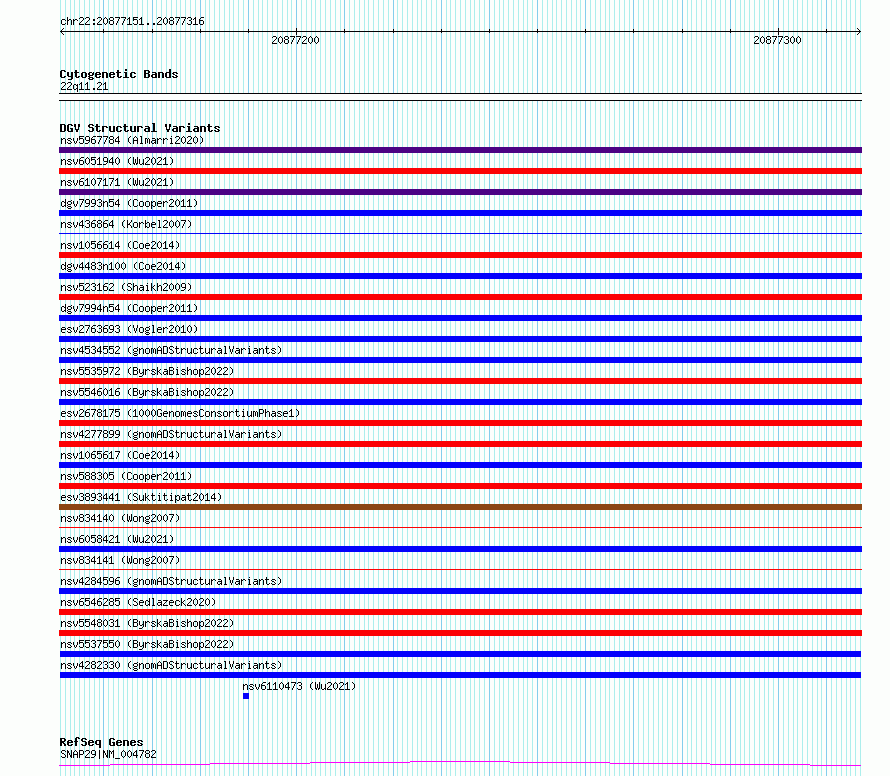This screenshot has width=890, height=776.
Task: Click the small blue nsv6110473 variant square
Action: click(246, 696)
